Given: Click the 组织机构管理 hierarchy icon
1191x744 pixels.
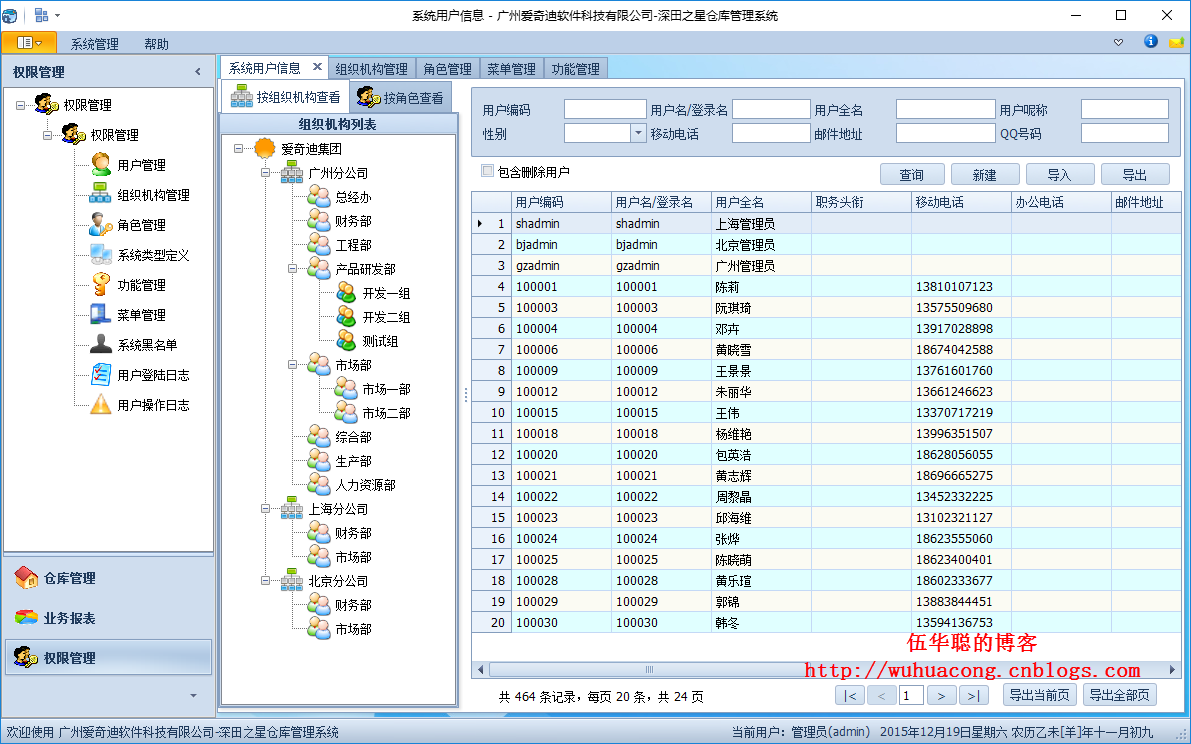Looking at the screenshot, I should (x=100, y=194).
